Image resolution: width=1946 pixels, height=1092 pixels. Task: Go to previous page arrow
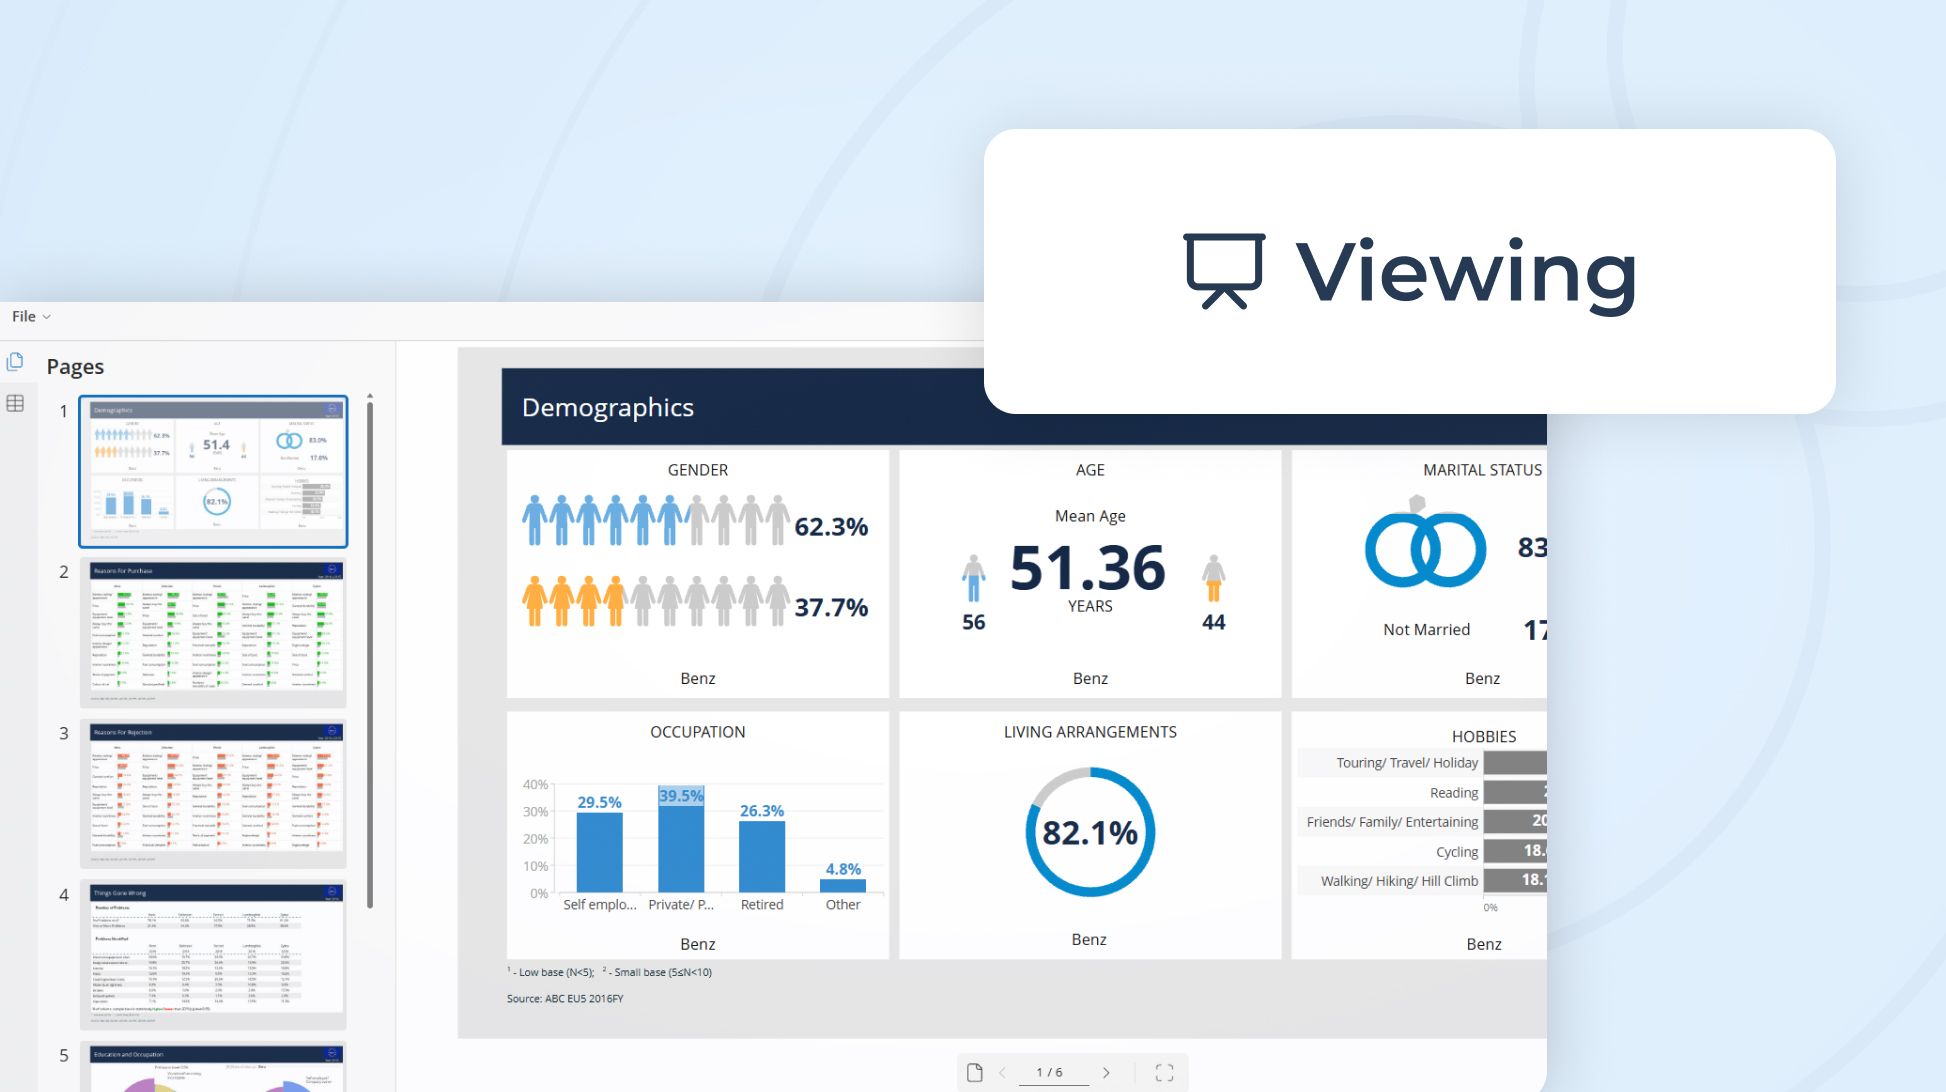(1002, 1072)
